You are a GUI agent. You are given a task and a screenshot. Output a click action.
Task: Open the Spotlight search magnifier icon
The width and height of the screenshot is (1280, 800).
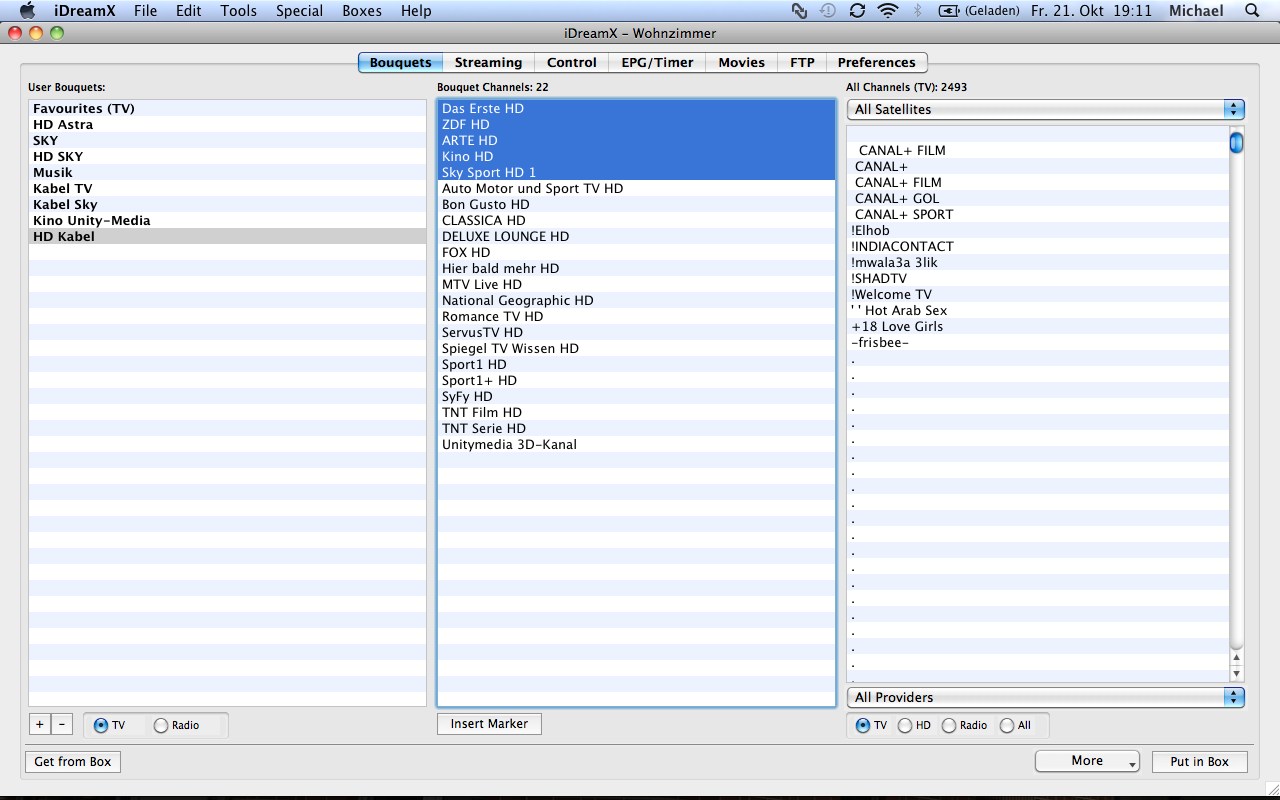[1251, 11]
